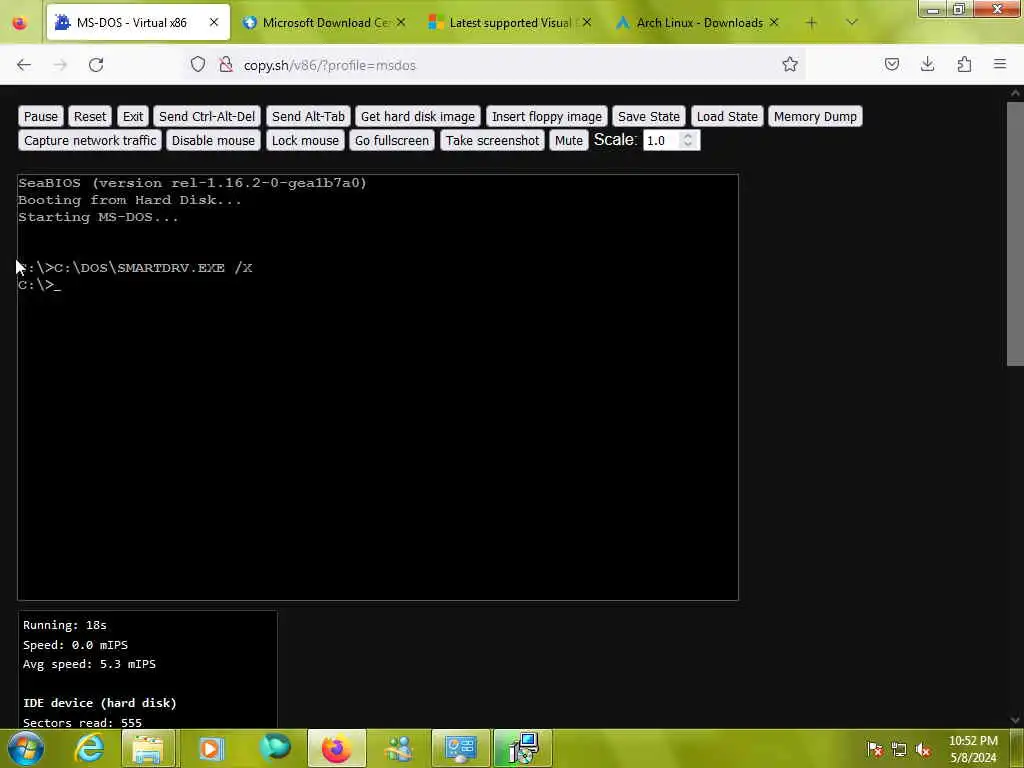Click the Running: 18s status text
1024x768 pixels.
pyautogui.click(x=65, y=625)
